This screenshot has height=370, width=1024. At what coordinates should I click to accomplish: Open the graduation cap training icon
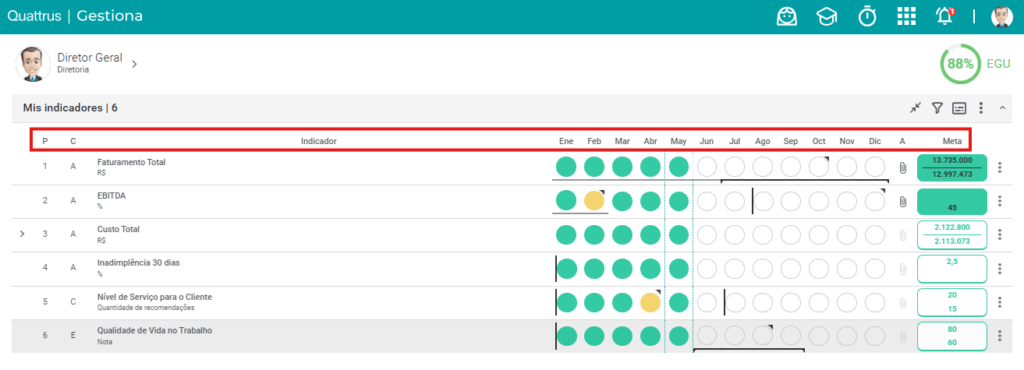click(827, 16)
